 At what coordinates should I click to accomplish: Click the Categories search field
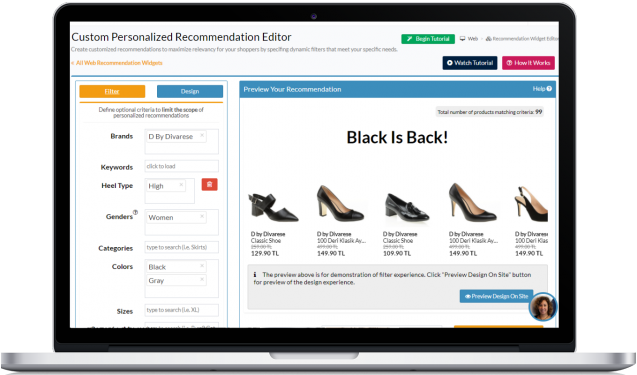coord(182,247)
